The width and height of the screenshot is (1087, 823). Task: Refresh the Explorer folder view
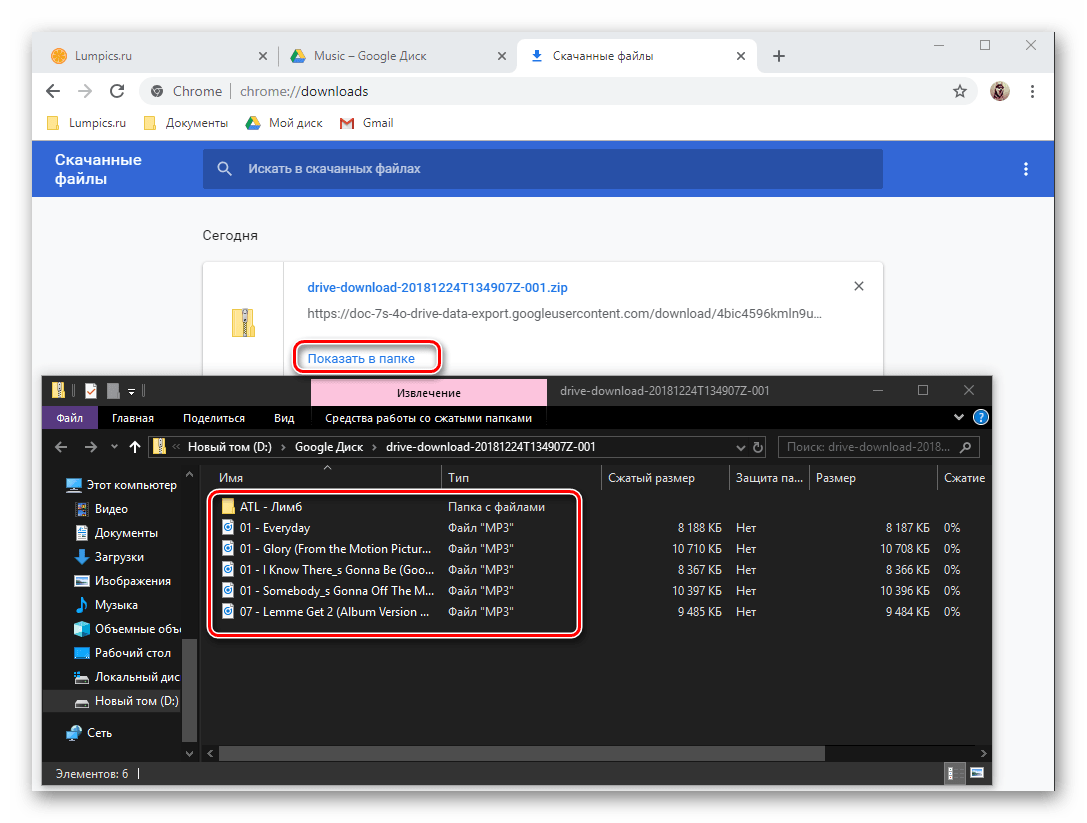[x=758, y=447]
